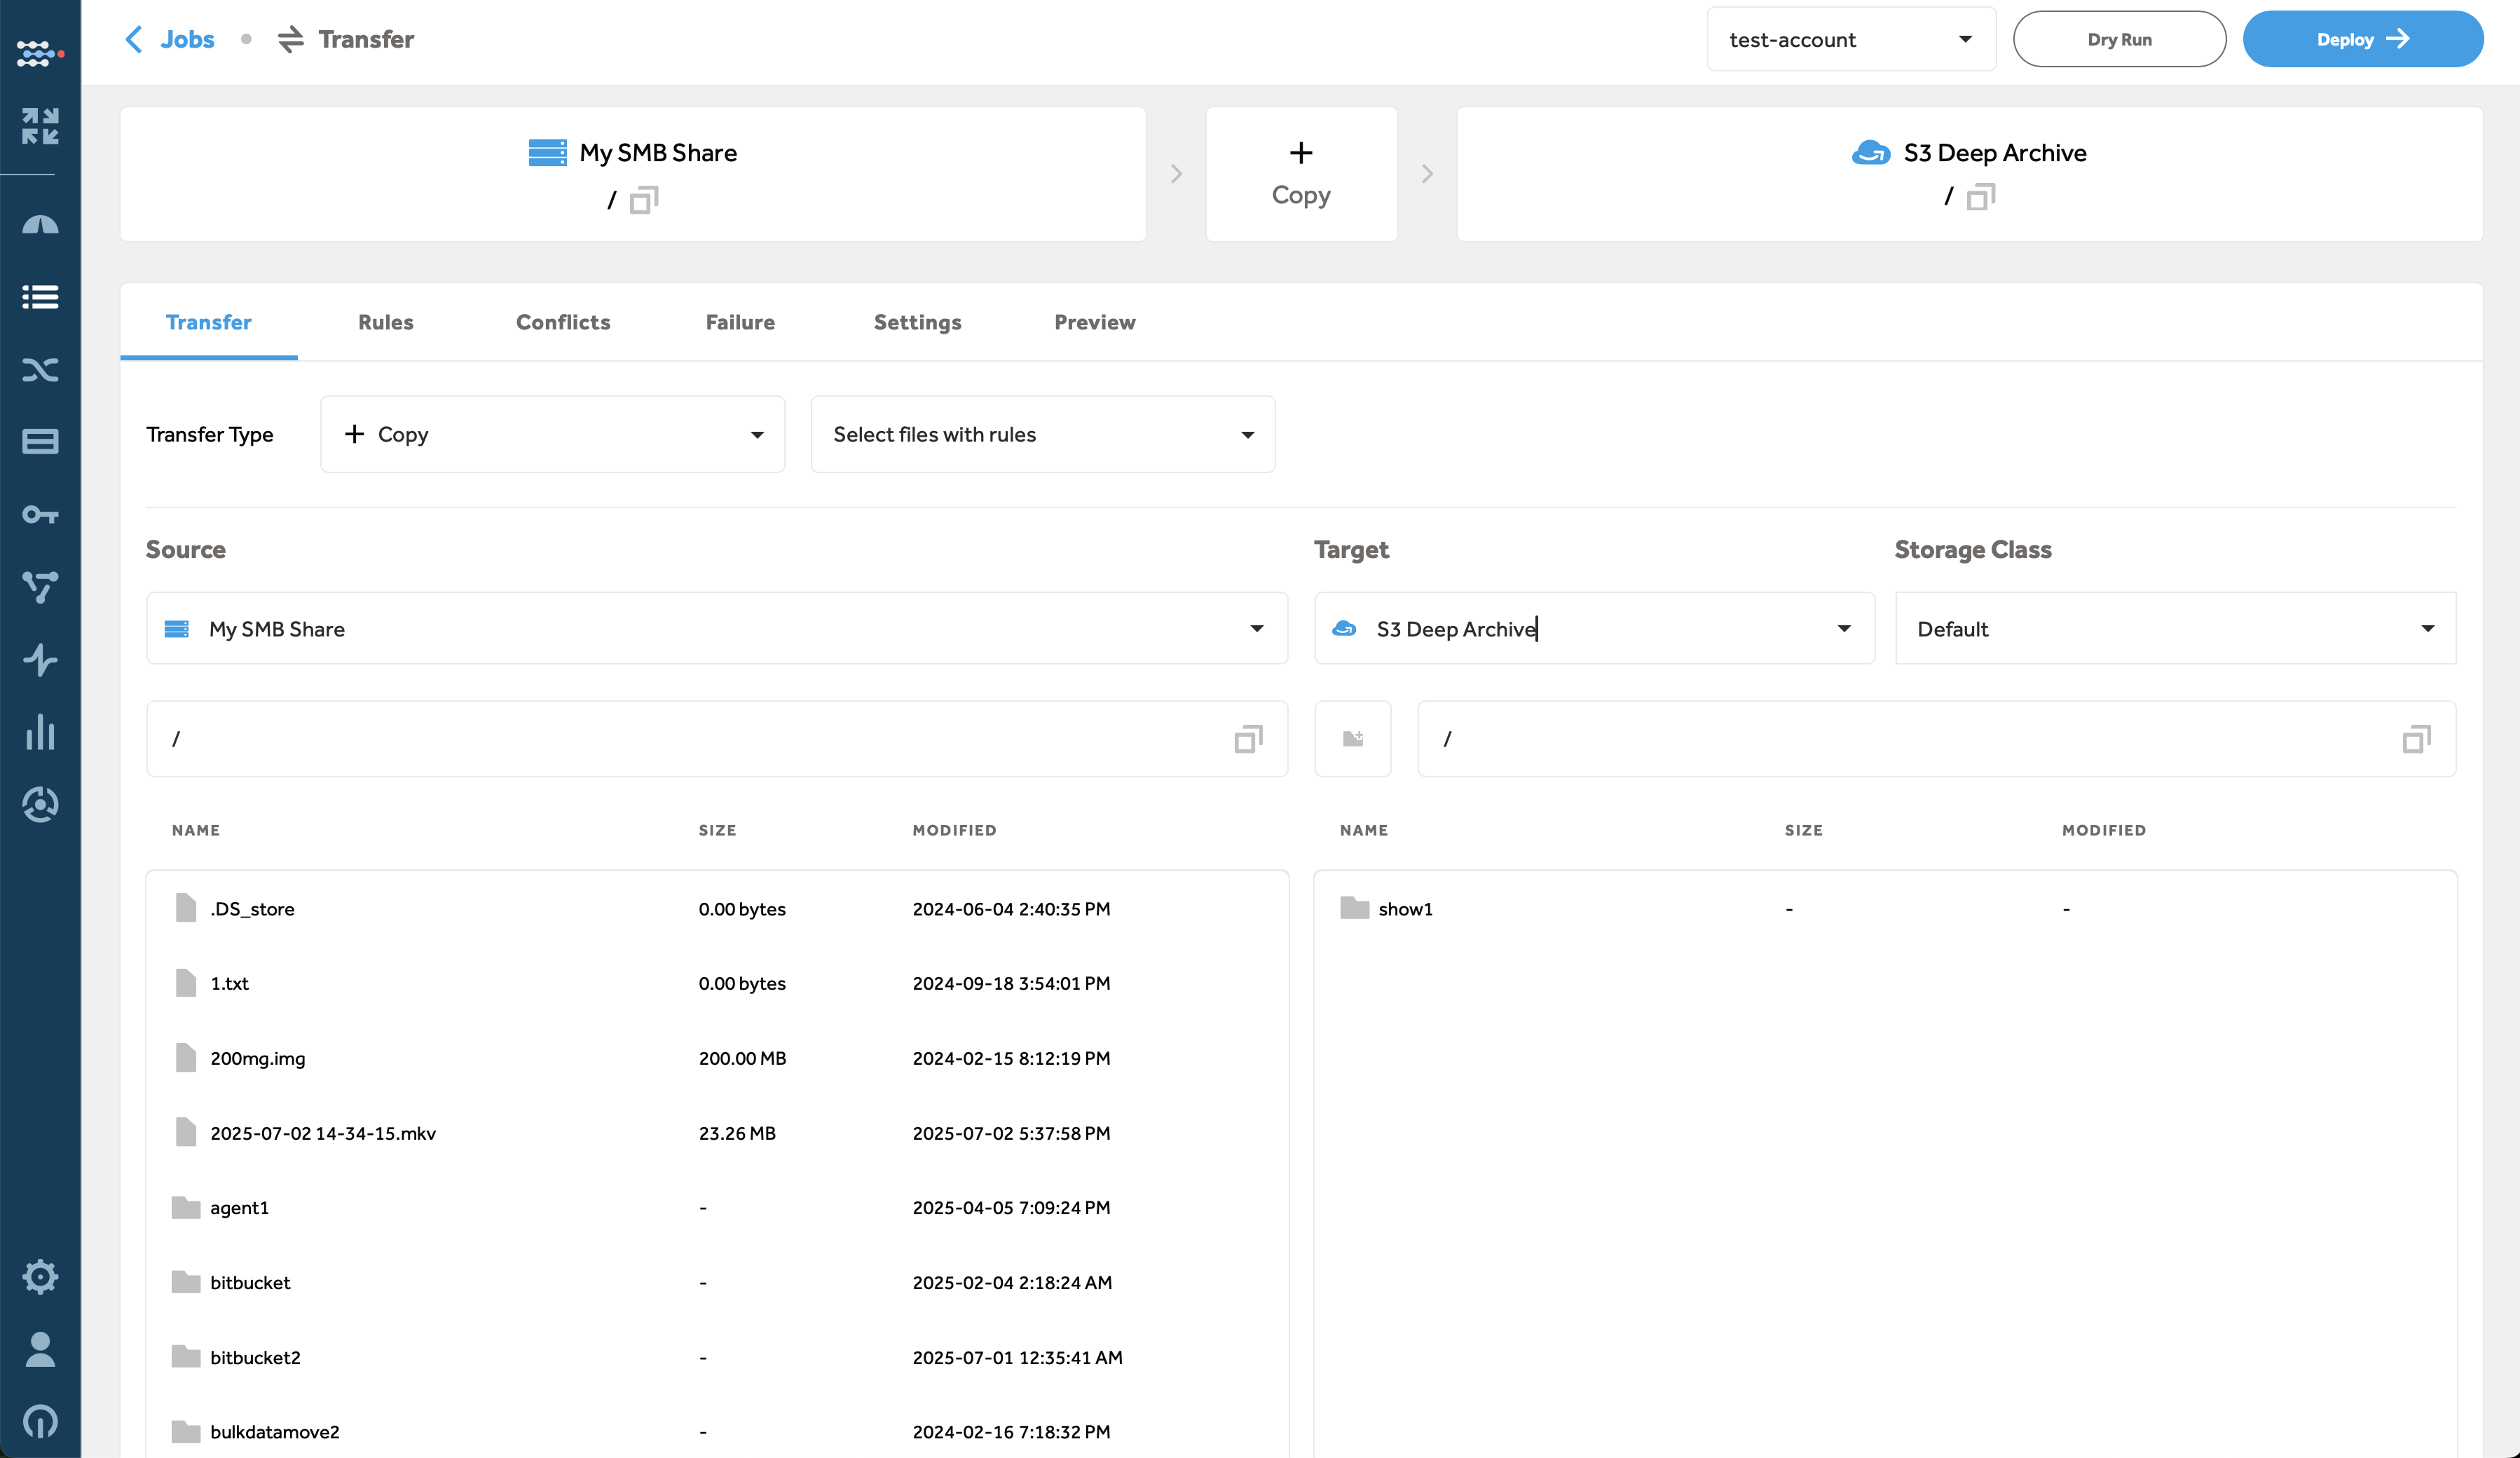The image size is (2520, 1458).
Task: Switch to the Preview tab
Action: point(1095,322)
